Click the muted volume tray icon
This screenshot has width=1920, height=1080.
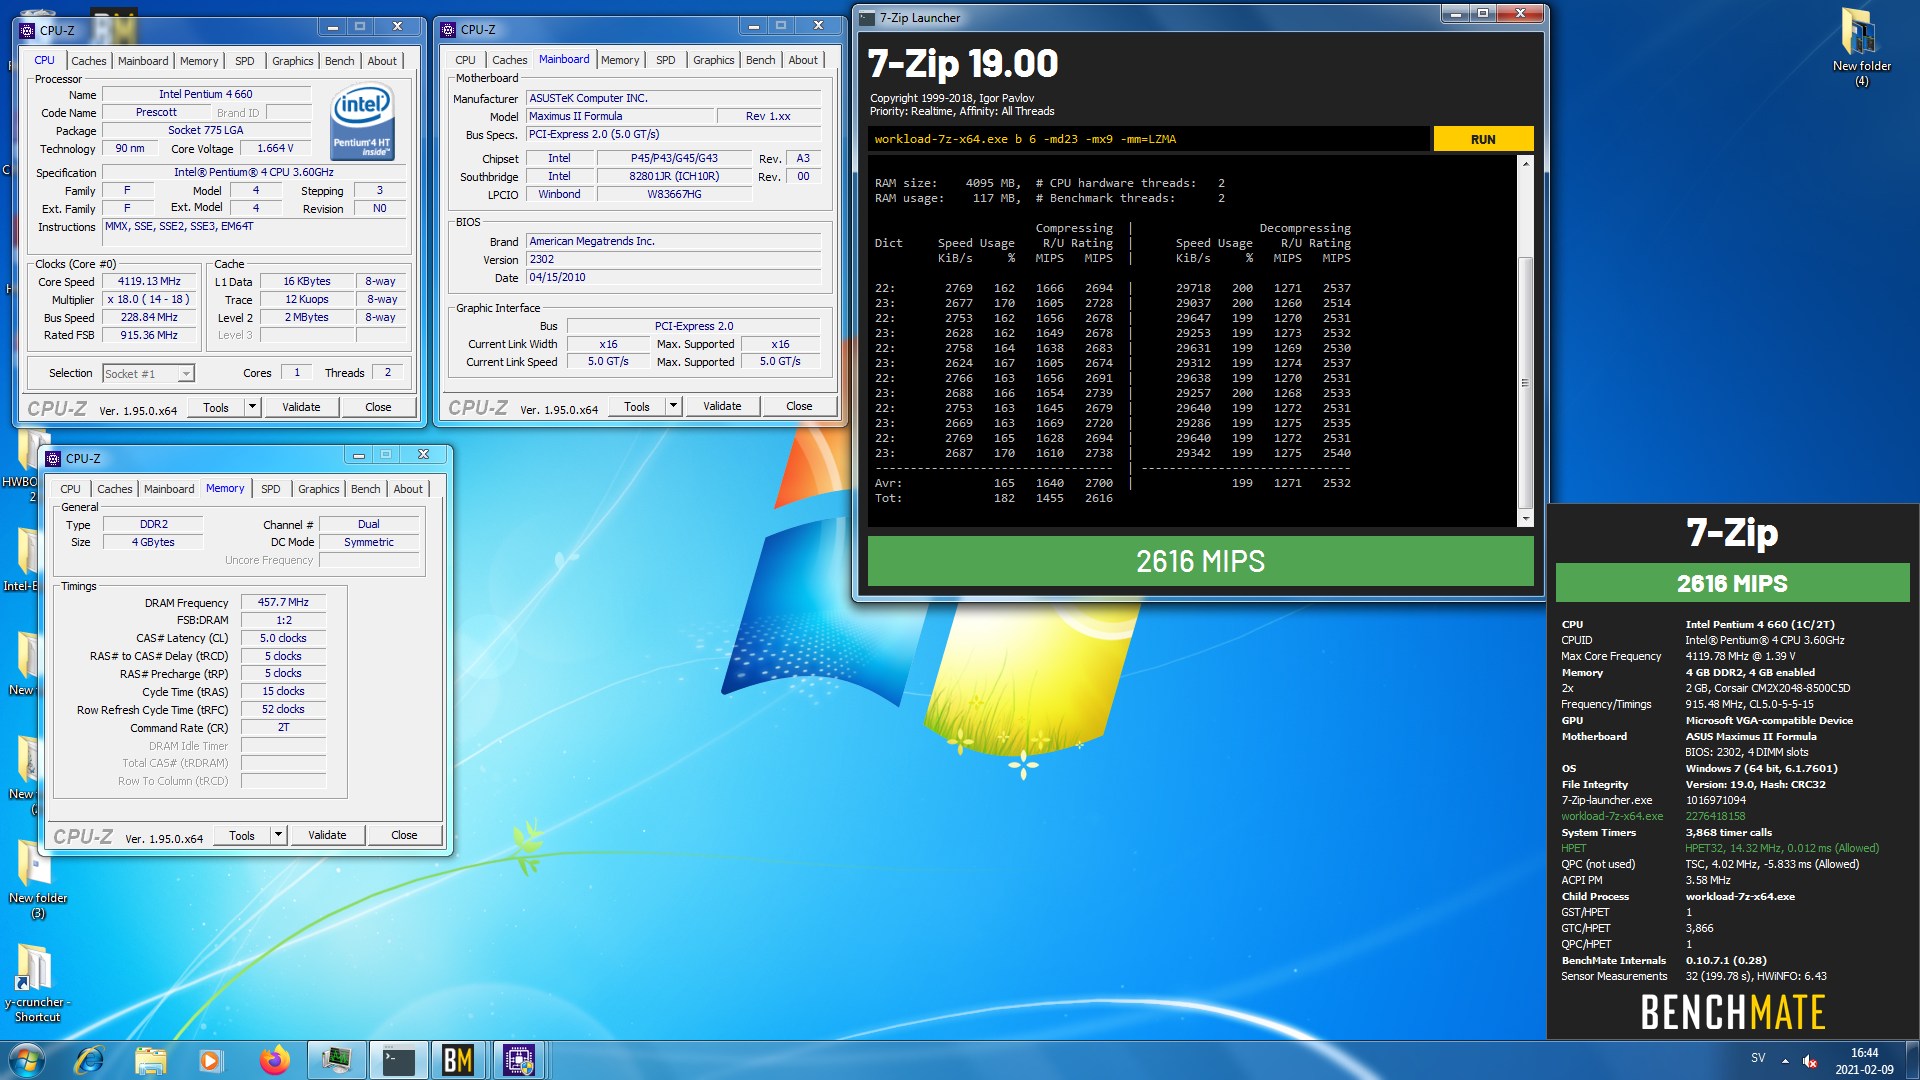(1810, 1061)
